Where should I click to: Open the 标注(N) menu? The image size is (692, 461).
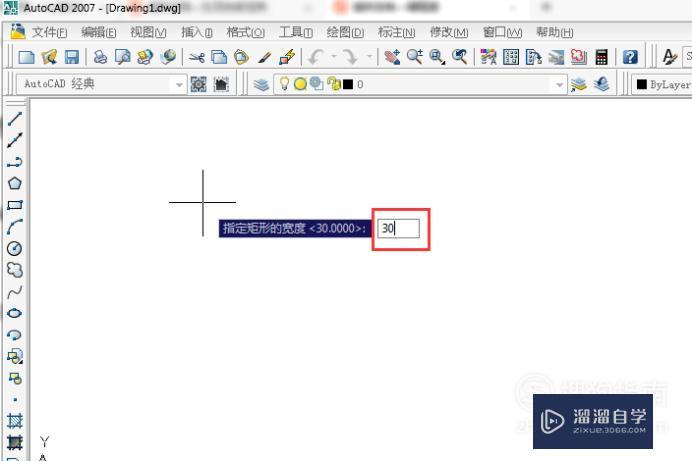pyautogui.click(x=396, y=32)
